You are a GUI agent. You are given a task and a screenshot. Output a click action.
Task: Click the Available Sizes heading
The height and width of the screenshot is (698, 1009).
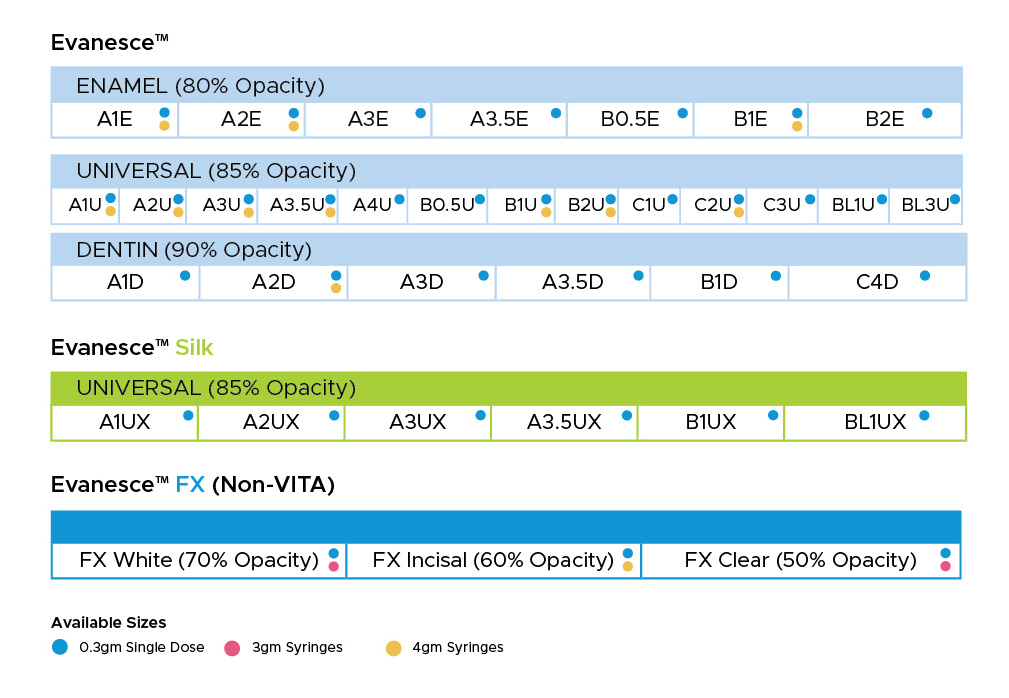109,623
